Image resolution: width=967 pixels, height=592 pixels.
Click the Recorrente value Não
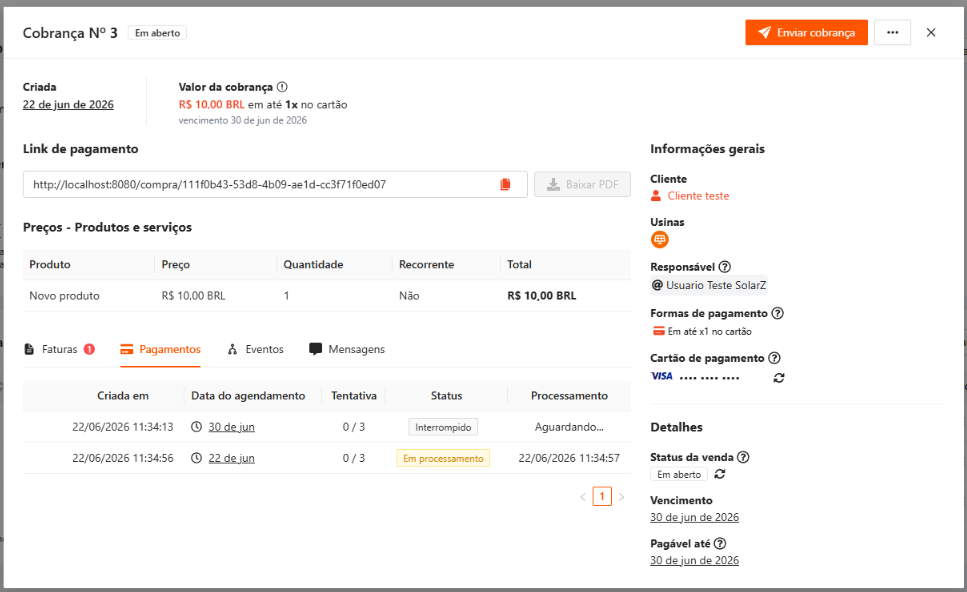(x=409, y=296)
